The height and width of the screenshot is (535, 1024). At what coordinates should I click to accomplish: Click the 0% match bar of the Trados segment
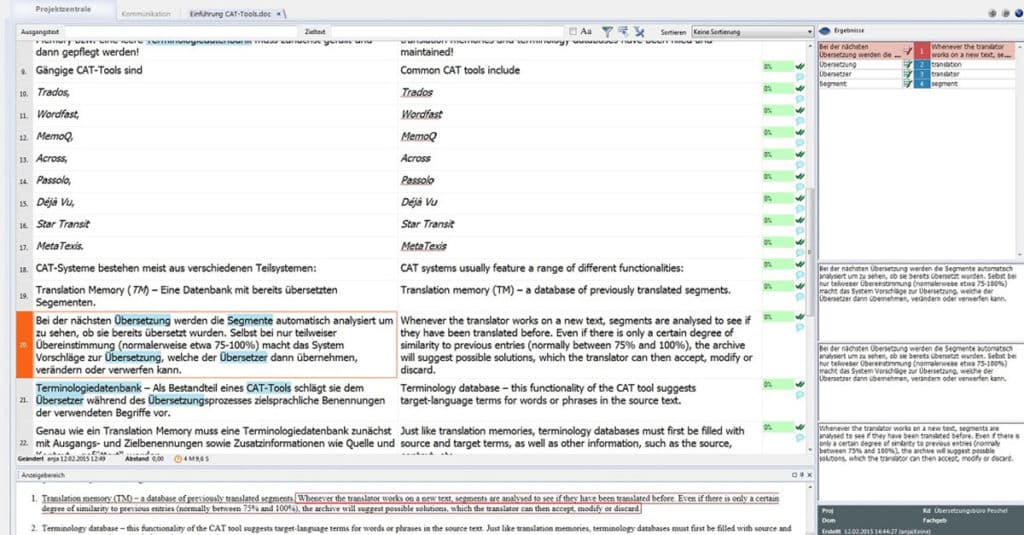click(778, 88)
